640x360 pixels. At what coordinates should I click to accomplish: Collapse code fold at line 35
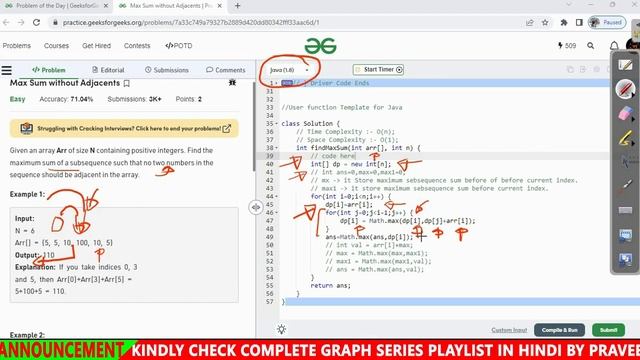276,124
